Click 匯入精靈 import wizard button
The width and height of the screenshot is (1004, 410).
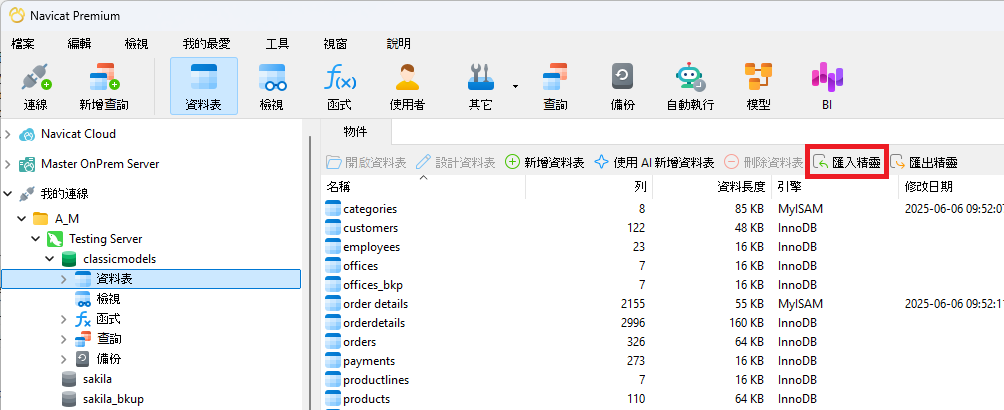click(x=846, y=163)
